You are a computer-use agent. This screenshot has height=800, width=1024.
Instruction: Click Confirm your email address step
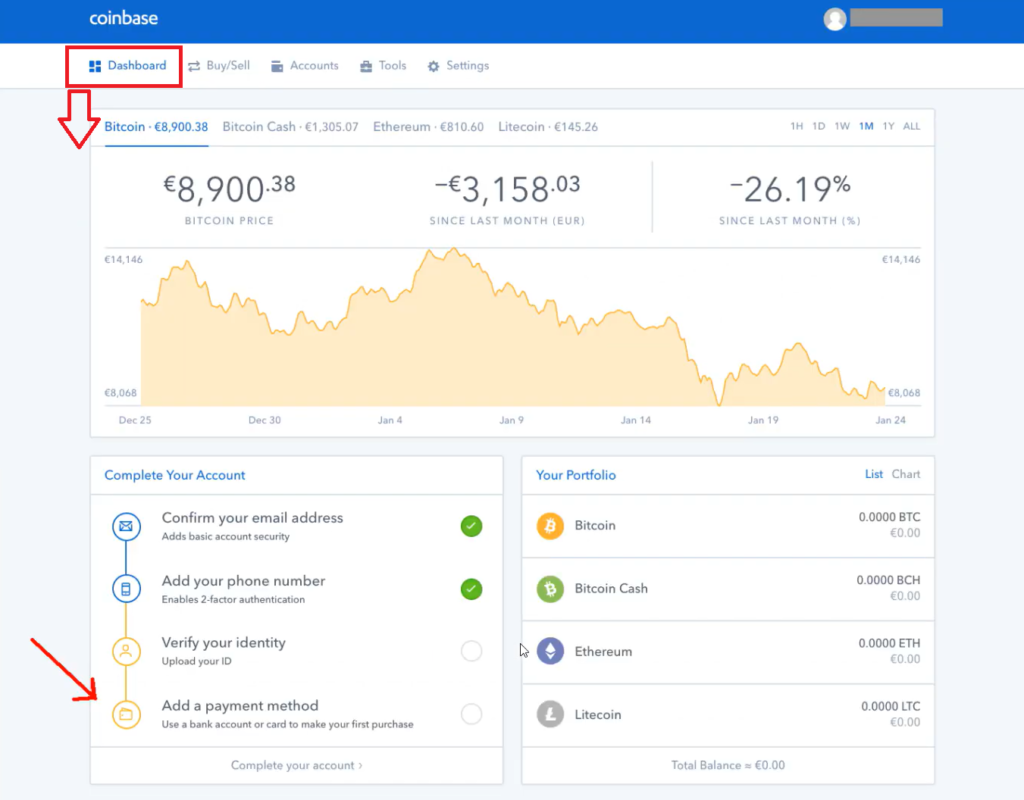[x=296, y=526]
